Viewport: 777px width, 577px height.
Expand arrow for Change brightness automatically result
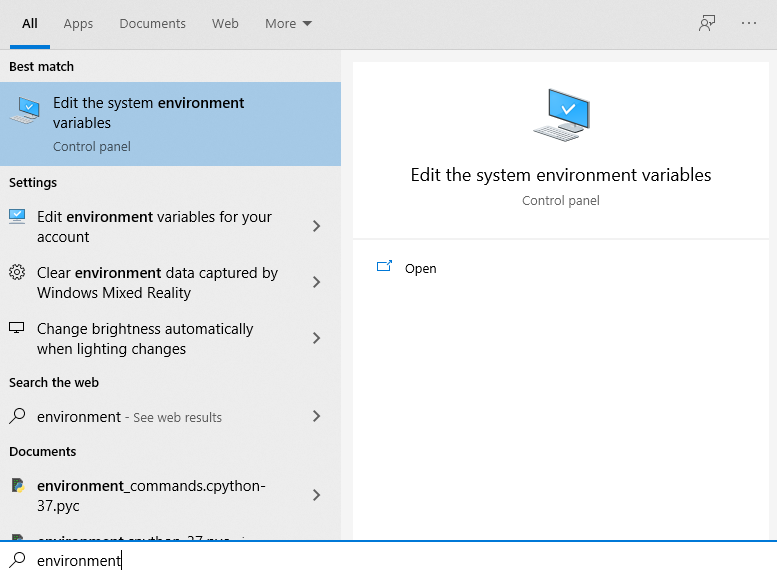pos(317,339)
